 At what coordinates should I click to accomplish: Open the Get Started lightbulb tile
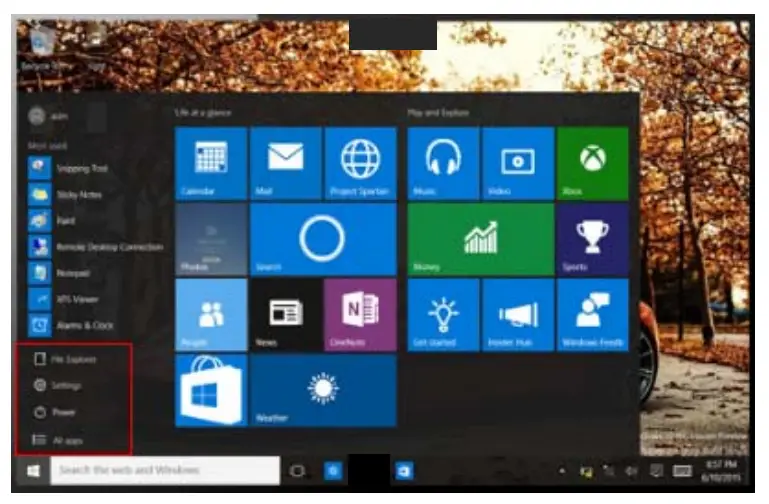click(443, 315)
